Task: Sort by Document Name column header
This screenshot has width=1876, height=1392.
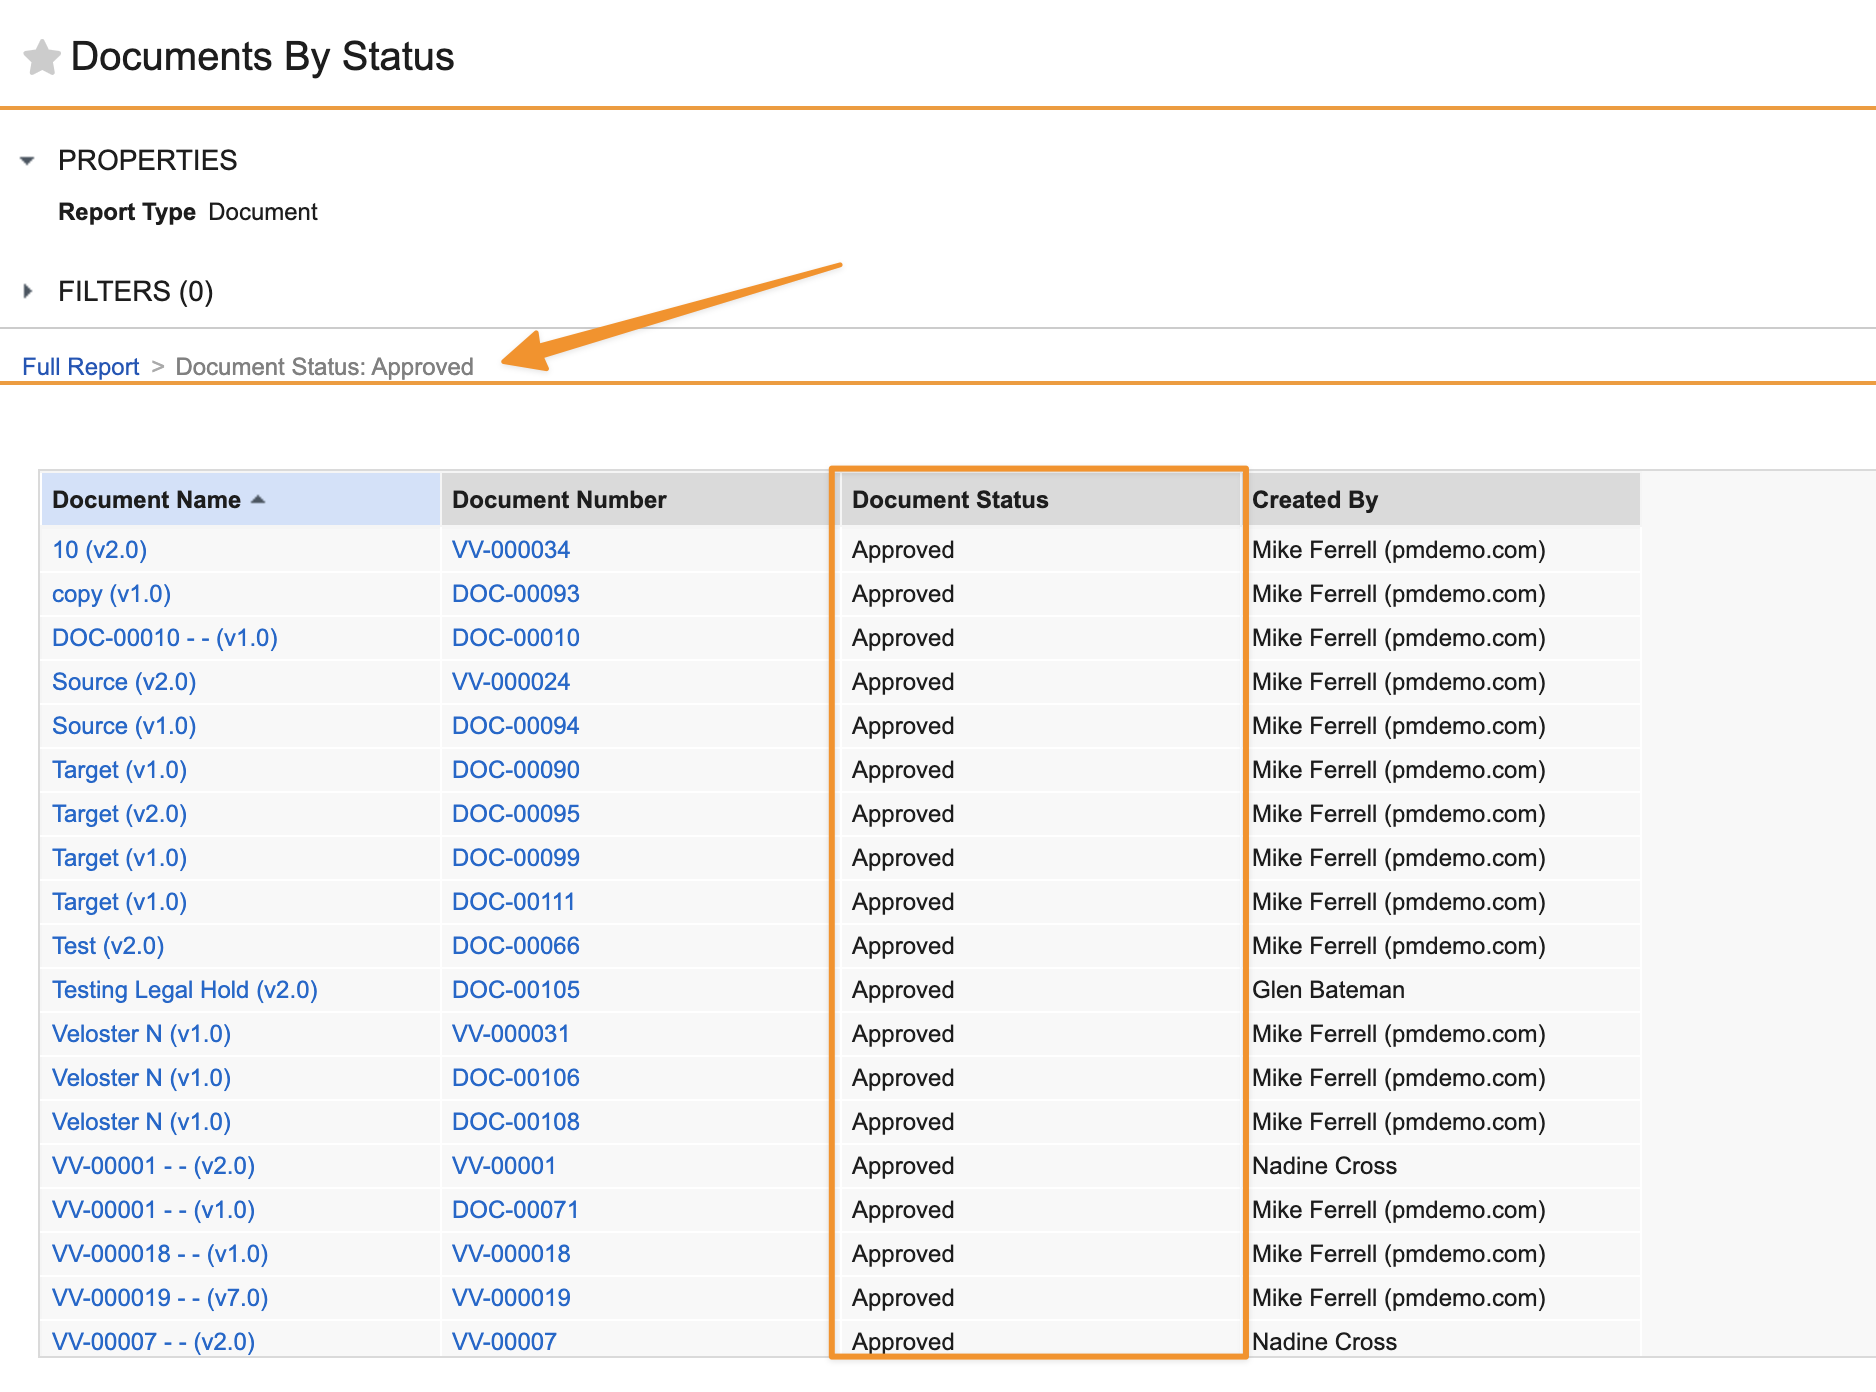Action: pyautogui.click(x=147, y=500)
